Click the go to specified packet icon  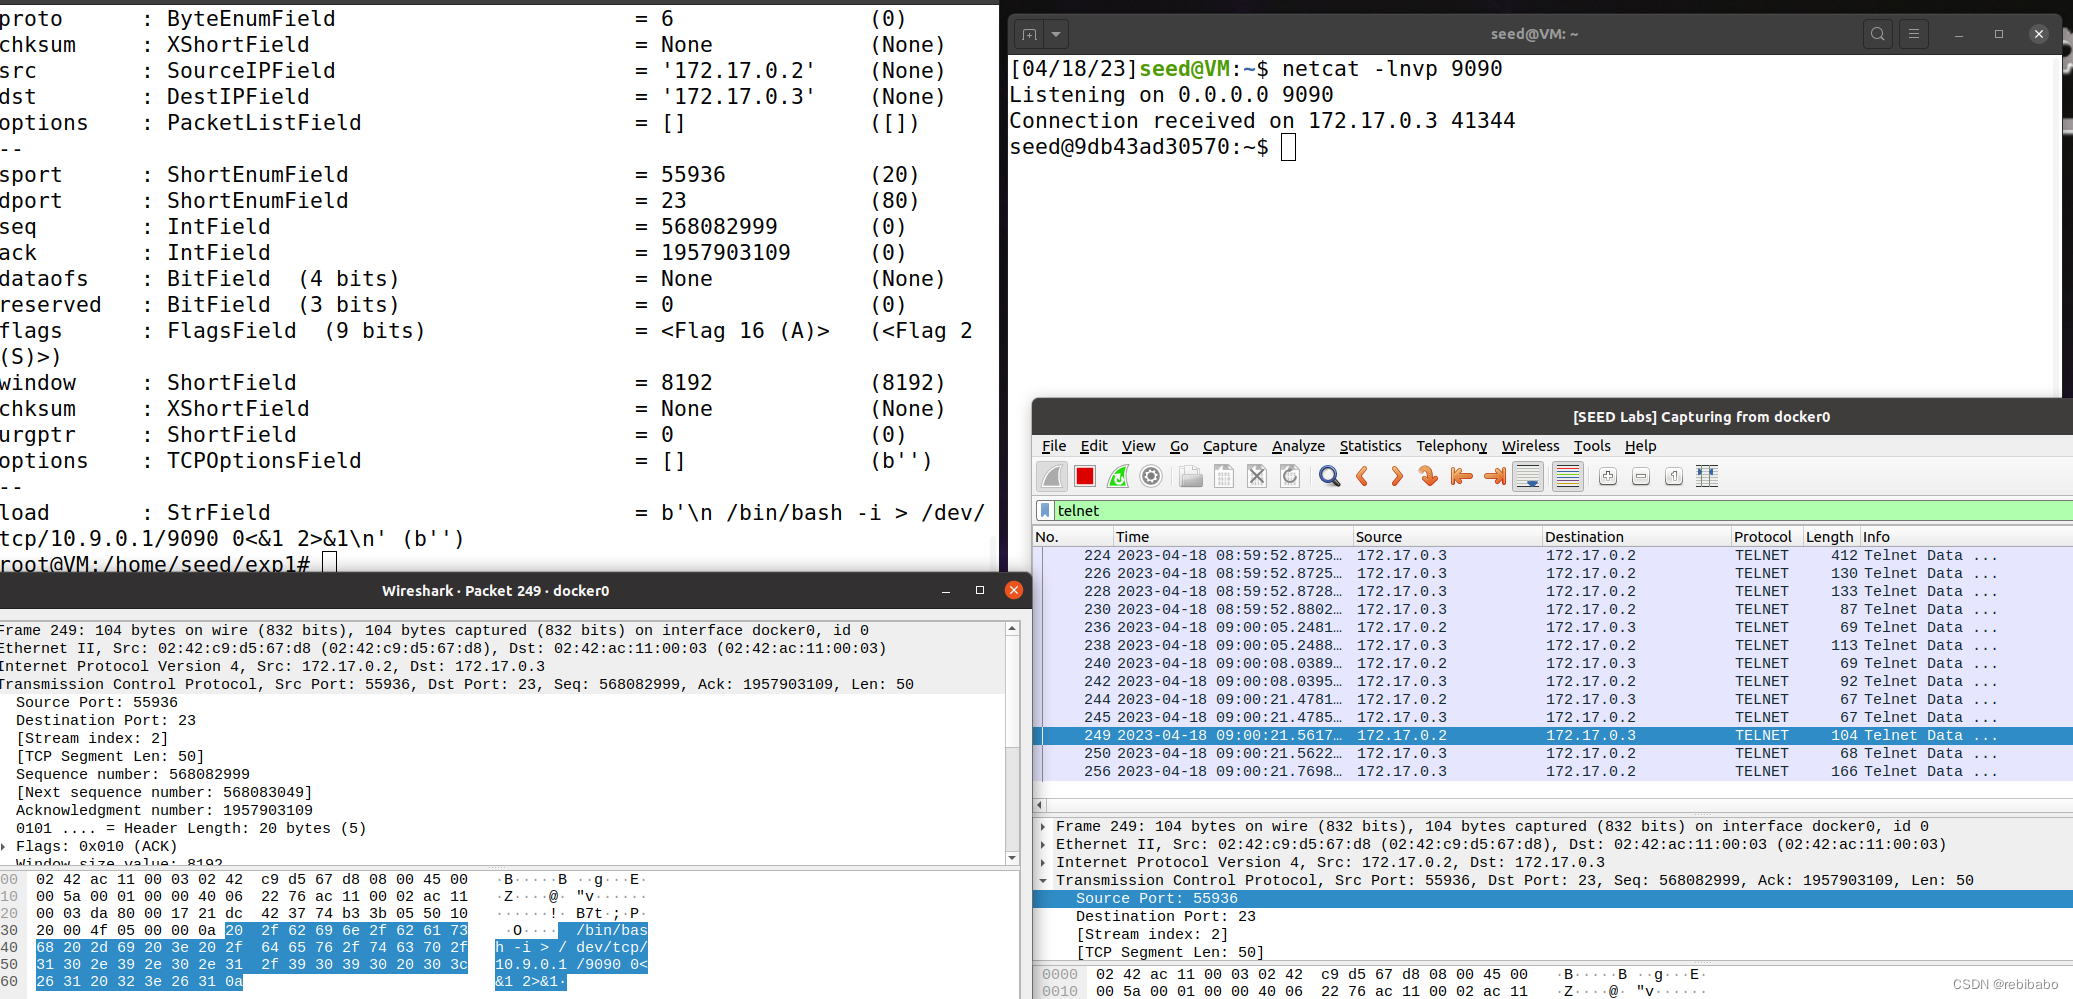[x=1429, y=477]
